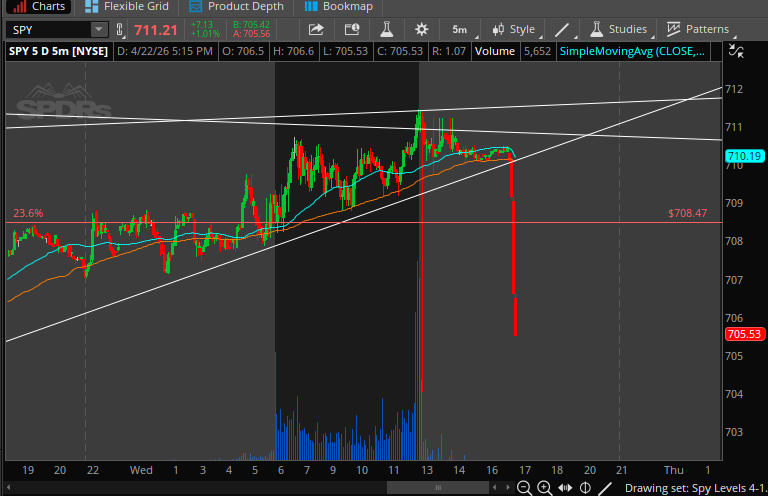
Task: Open the 5m timeframe selector
Action: 460,29
